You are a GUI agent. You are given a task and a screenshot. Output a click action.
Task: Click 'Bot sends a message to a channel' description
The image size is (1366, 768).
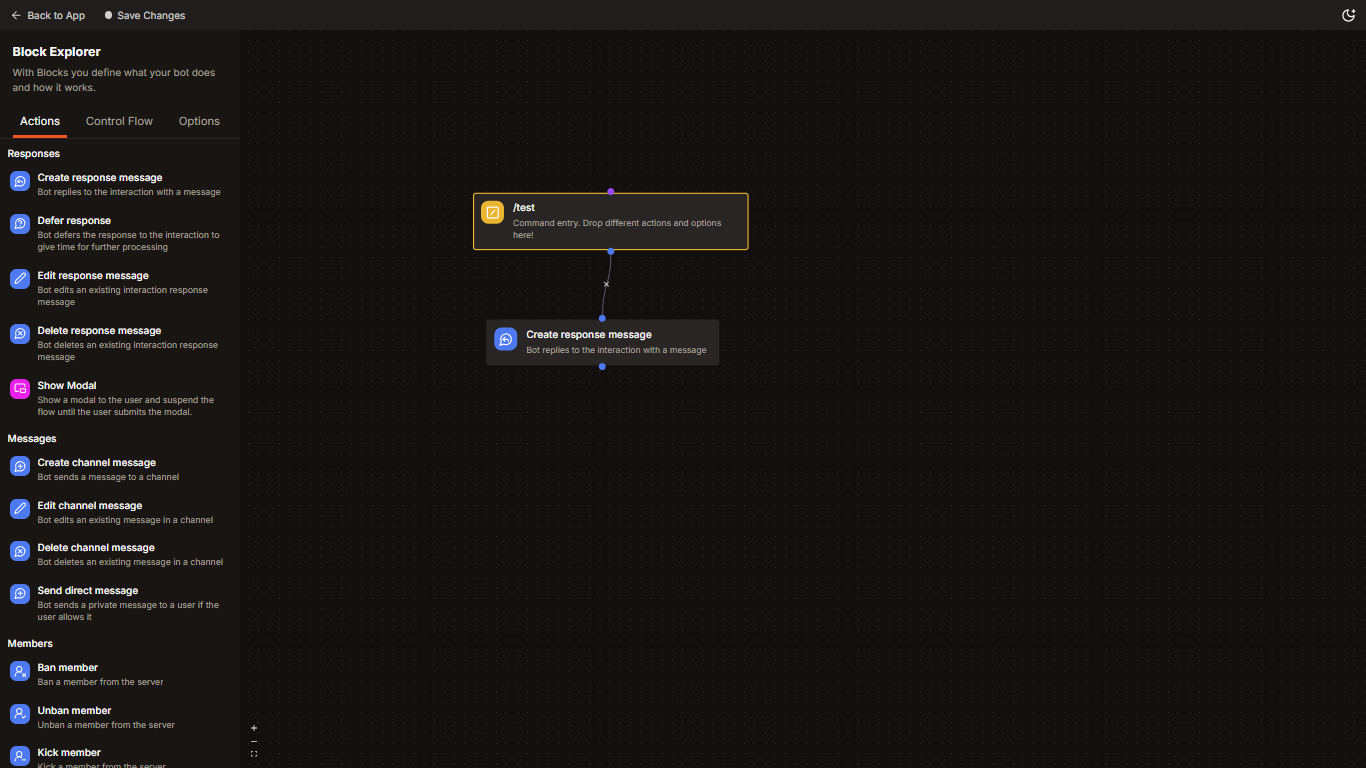click(108, 477)
